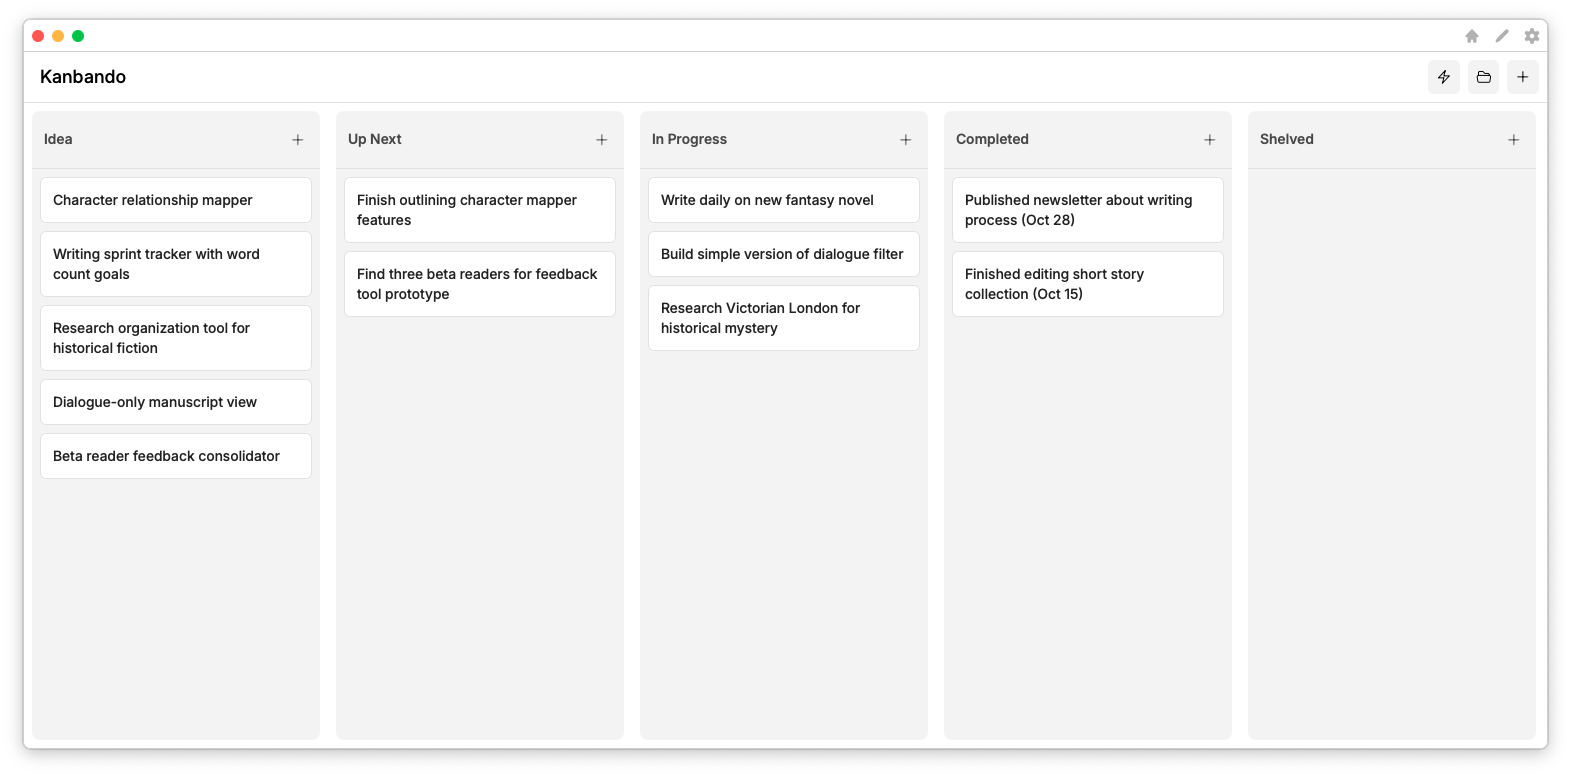Open the Dialogue-only manuscript view card
This screenshot has height=776, width=1571.
coord(176,402)
